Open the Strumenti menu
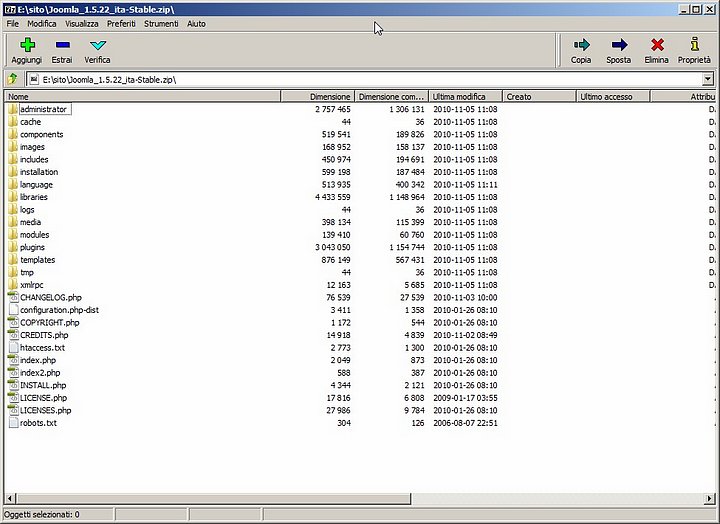Image resolution: width=720 pixels, height=524 pixels. 161,23
